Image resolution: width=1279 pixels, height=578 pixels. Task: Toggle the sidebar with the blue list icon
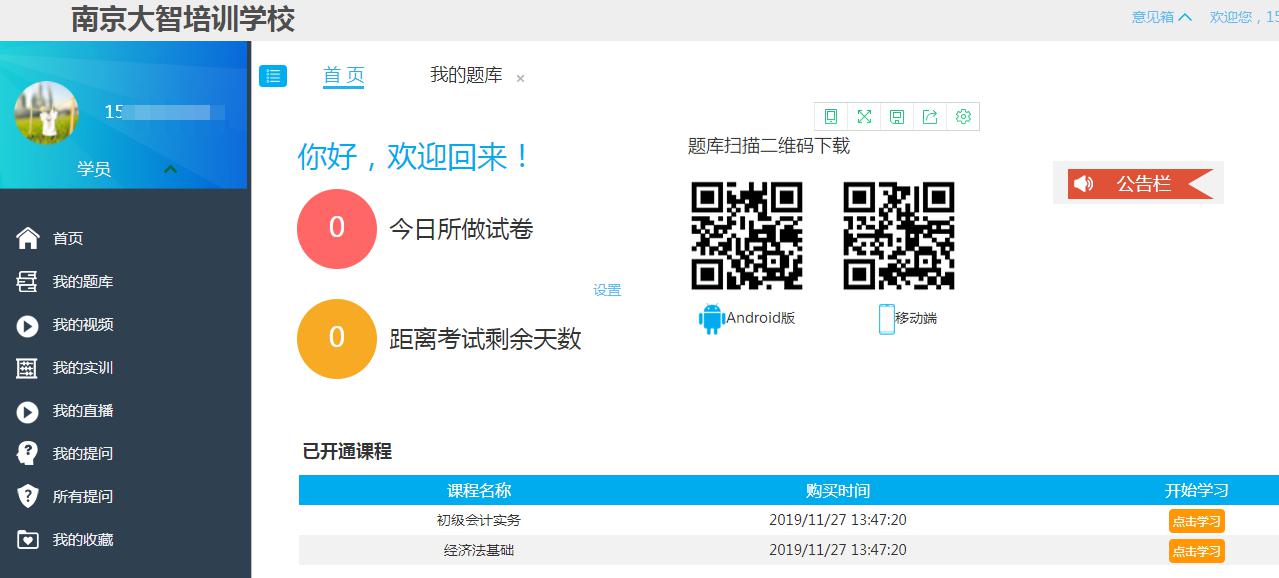(273, 76)
